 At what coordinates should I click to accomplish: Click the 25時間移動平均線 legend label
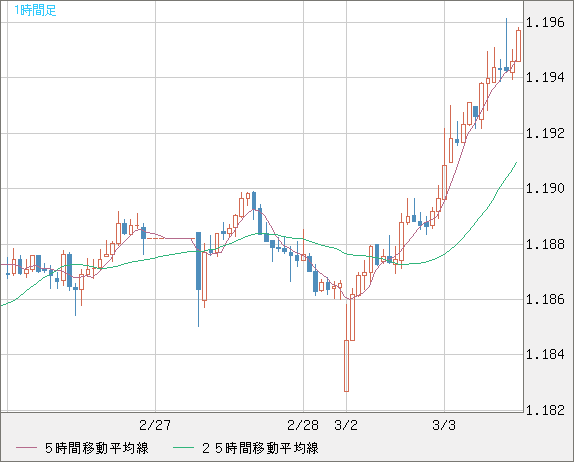click(x=260, y=448)
